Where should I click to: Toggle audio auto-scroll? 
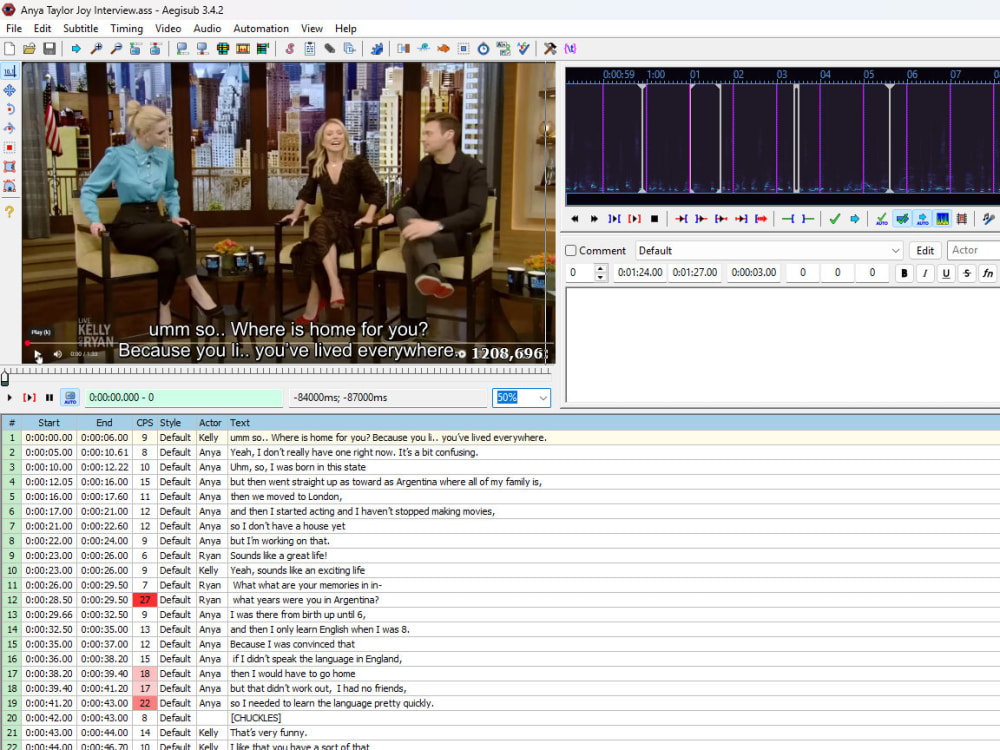click(x=922, y=219)
